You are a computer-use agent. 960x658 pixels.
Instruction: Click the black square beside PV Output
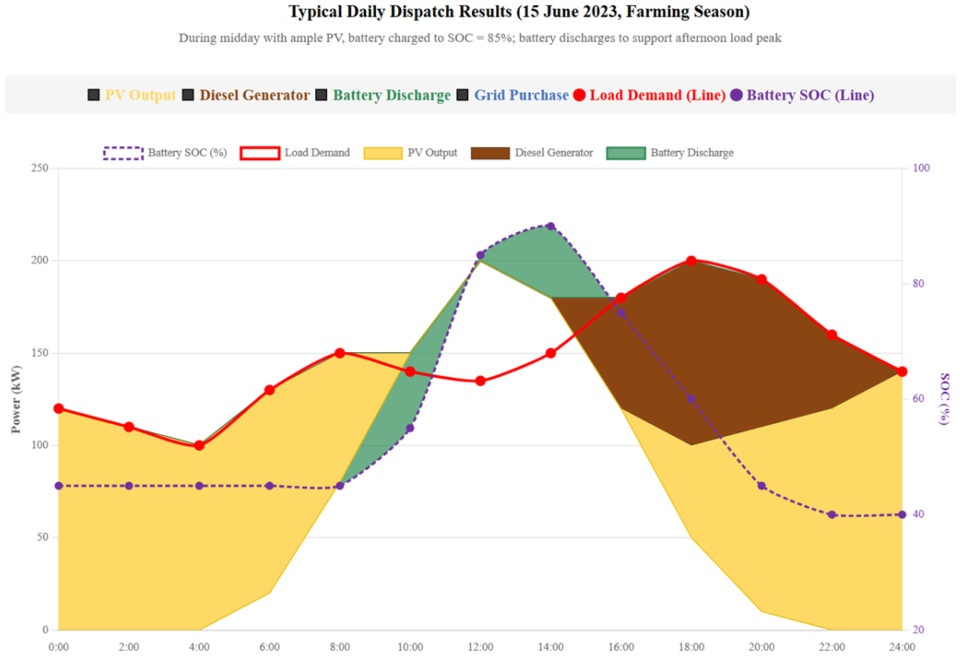[x=94, y=95]
